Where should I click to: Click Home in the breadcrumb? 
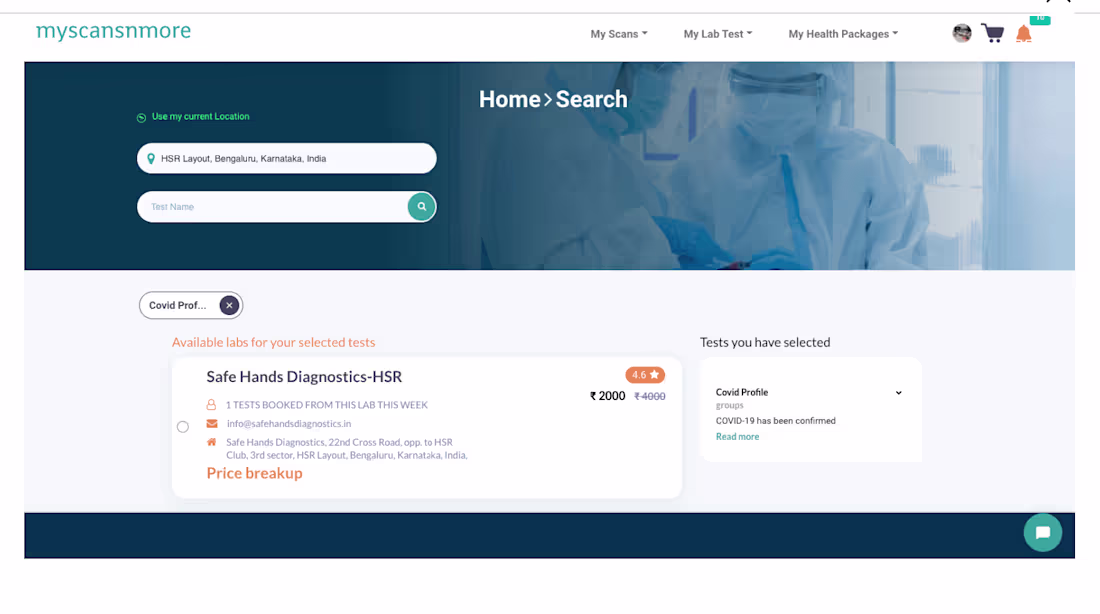(x=509, y=99)
